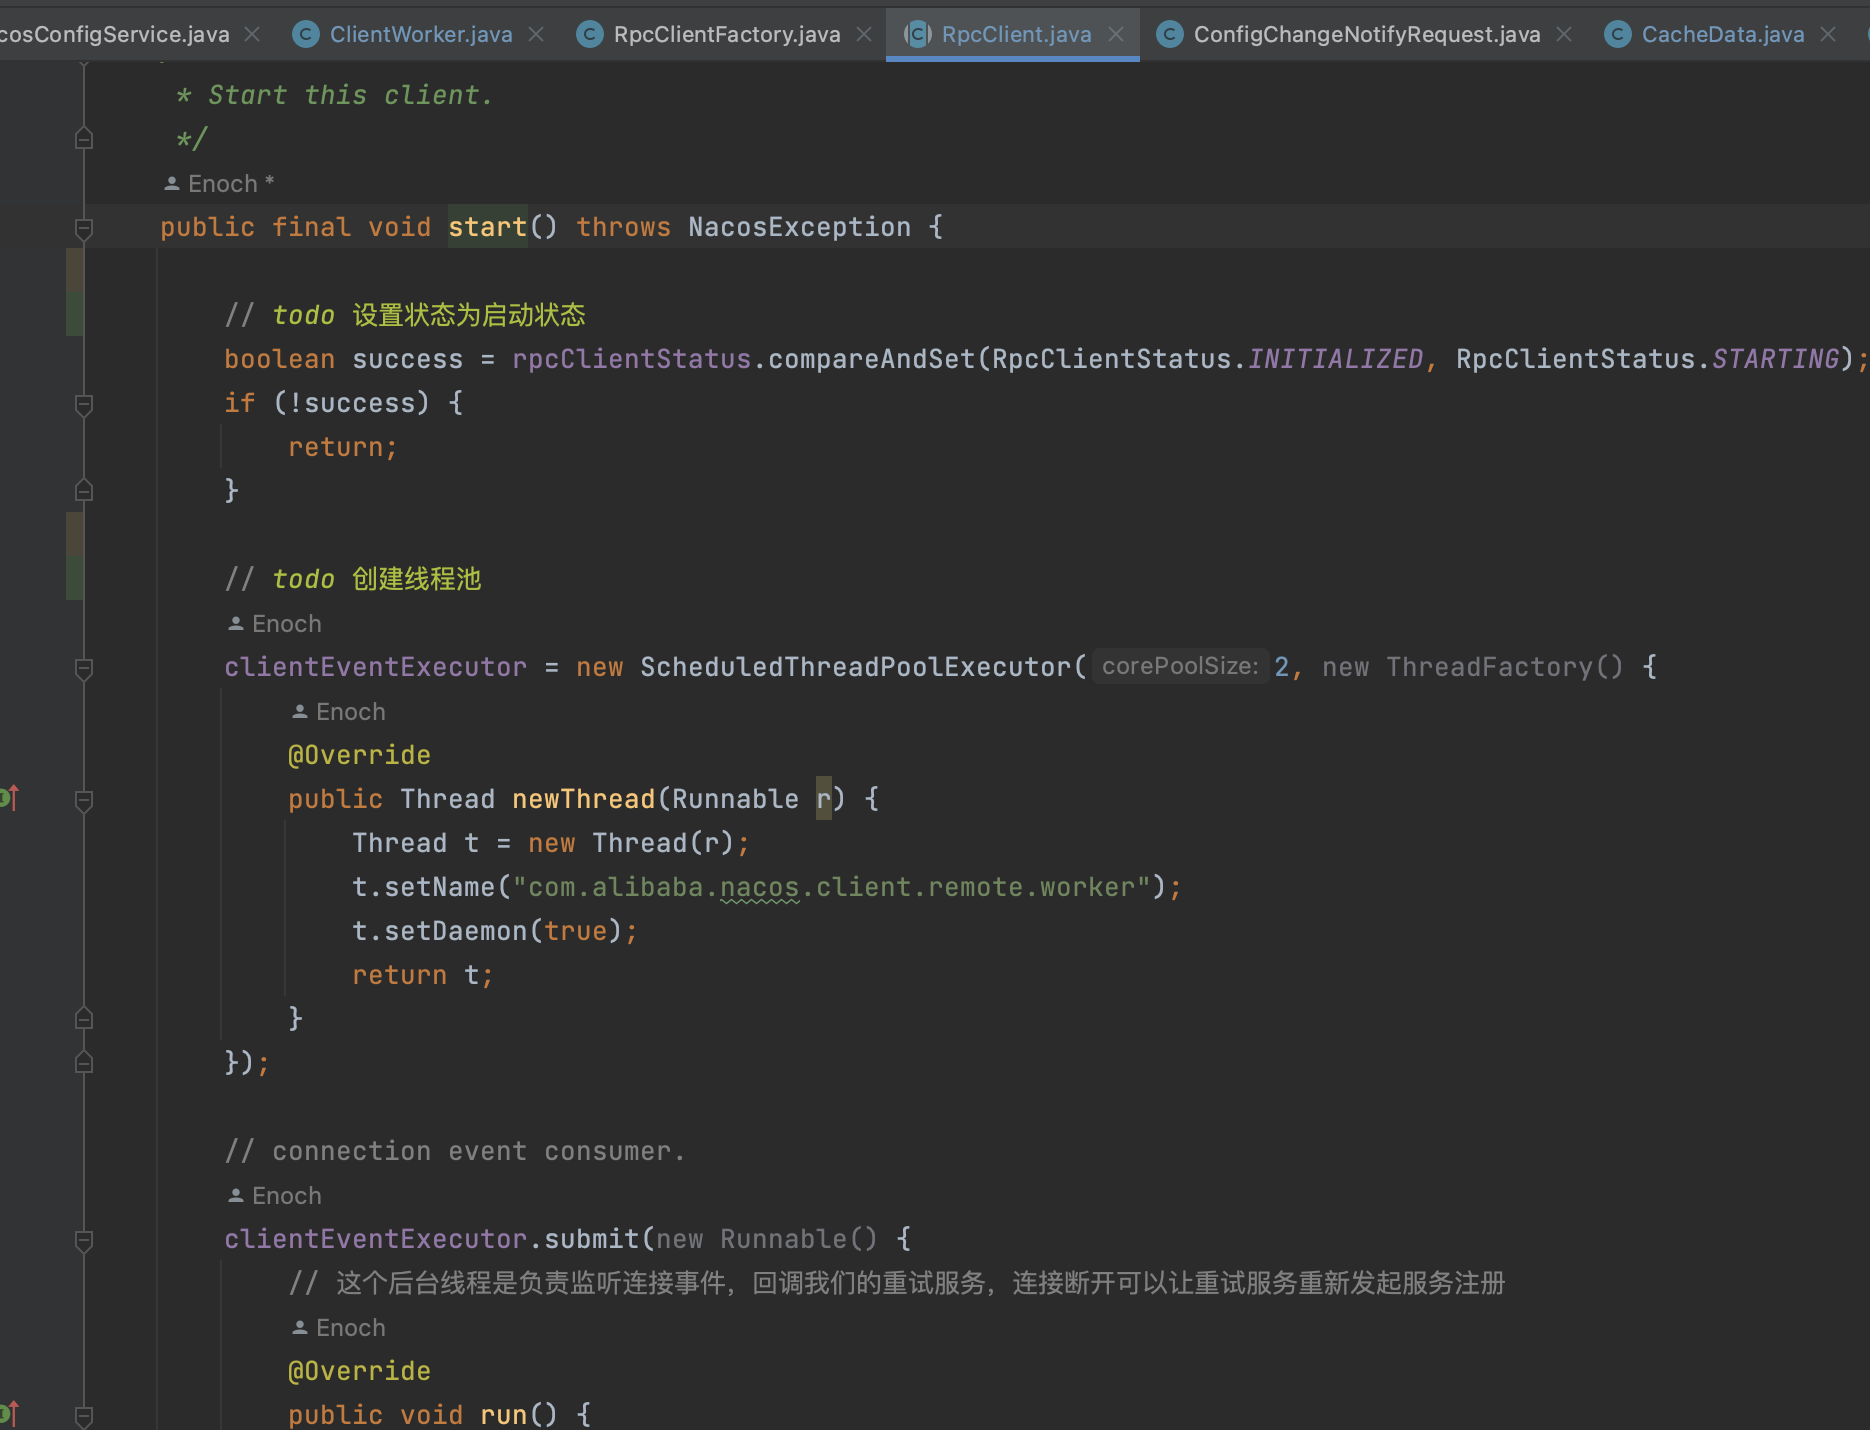Collapse the if (!success) block fold
1870x1430 pixels.
(84, 404)
